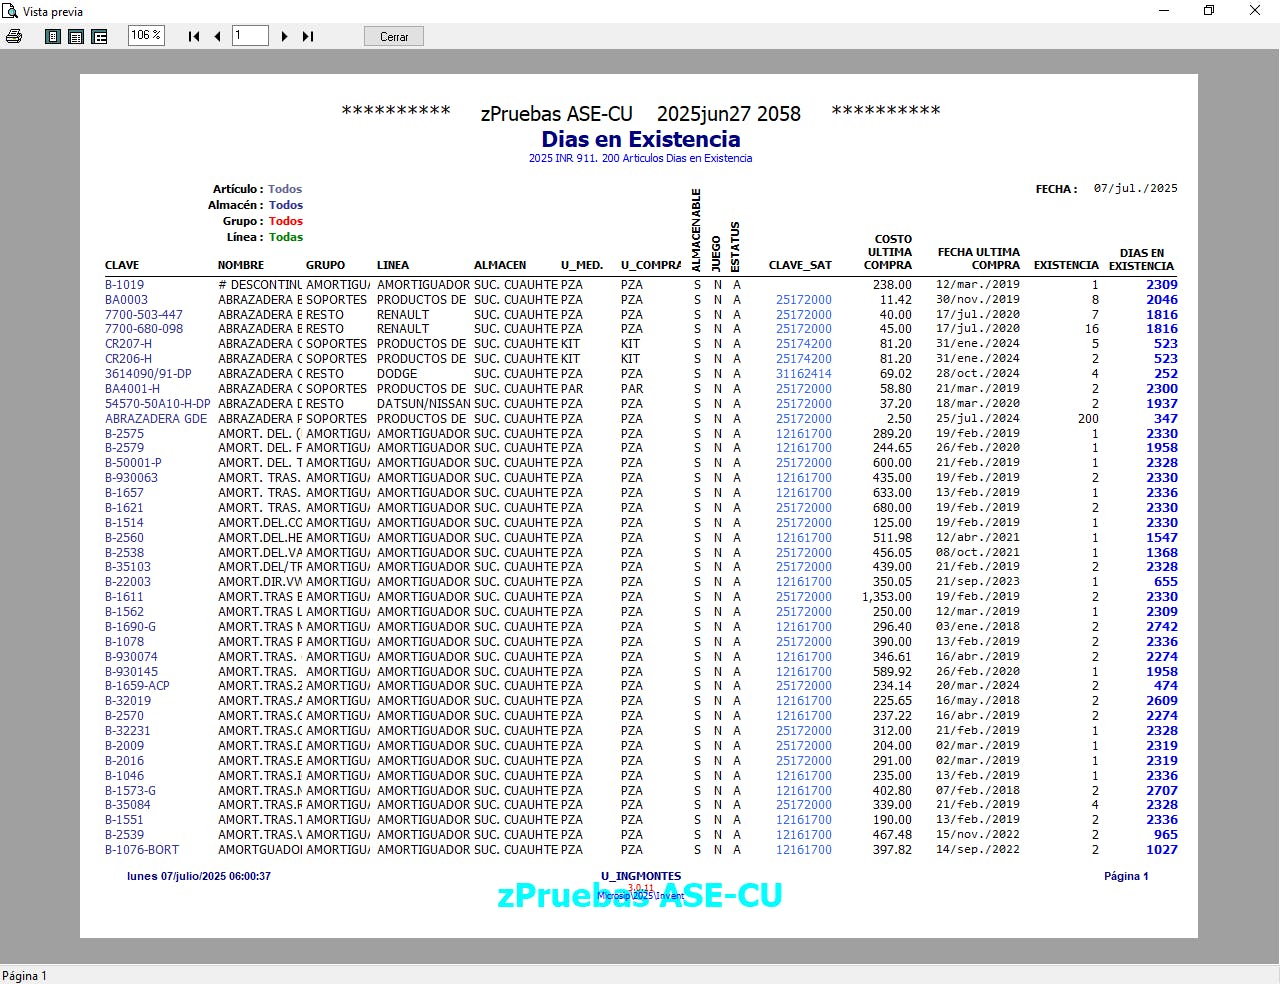Click clave B-50001-P
The image size is (1280, 984).
click(133, 462)
